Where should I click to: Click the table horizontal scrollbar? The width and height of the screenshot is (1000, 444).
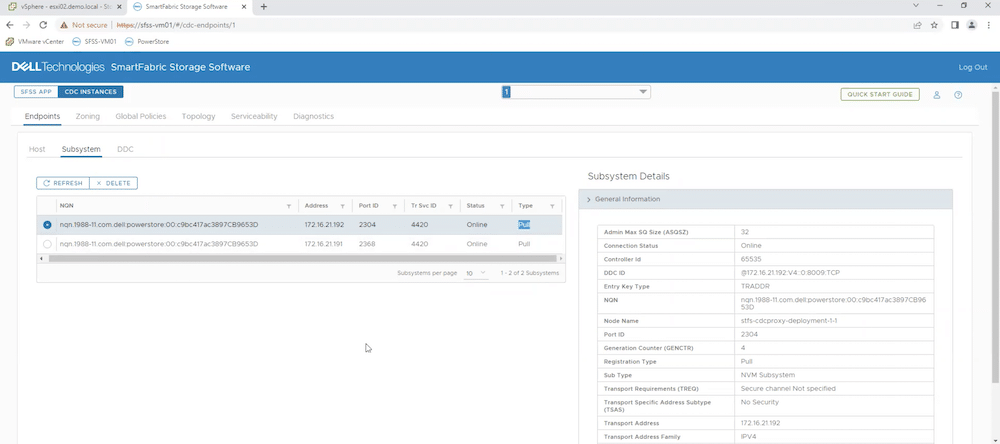(302, 258)
